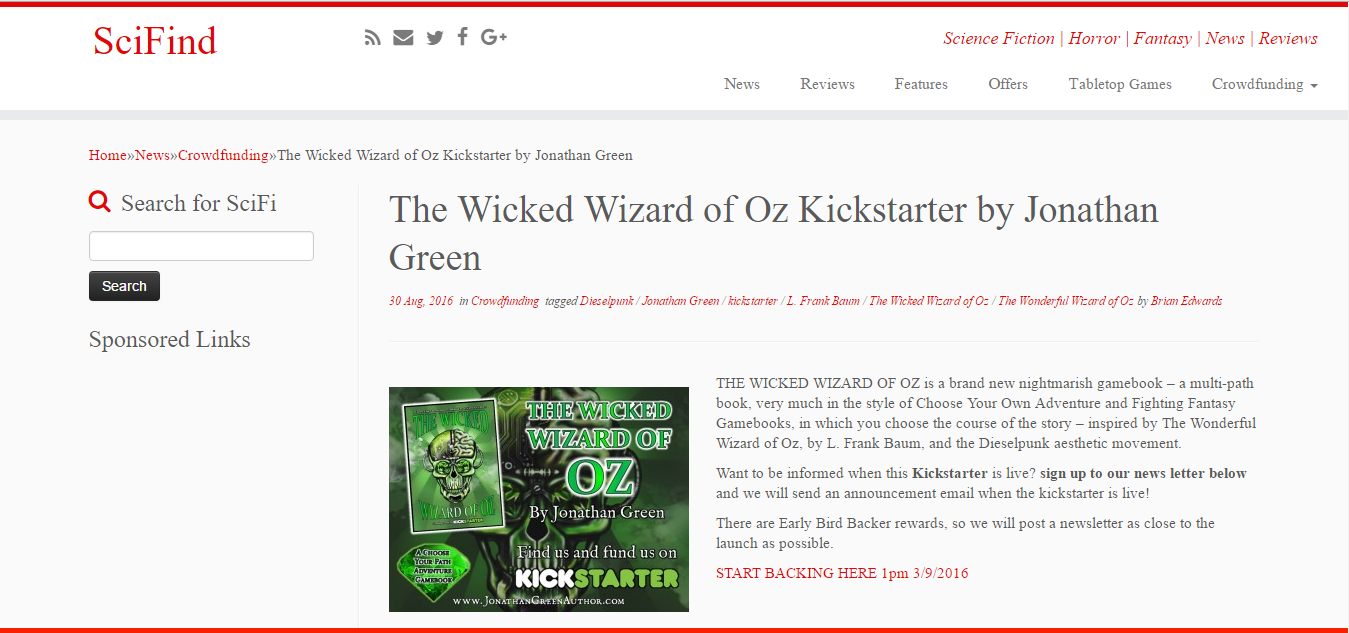Open the Offers menu item
1349x633 pixels.
pyautogui.click(x=1008, y=84)
